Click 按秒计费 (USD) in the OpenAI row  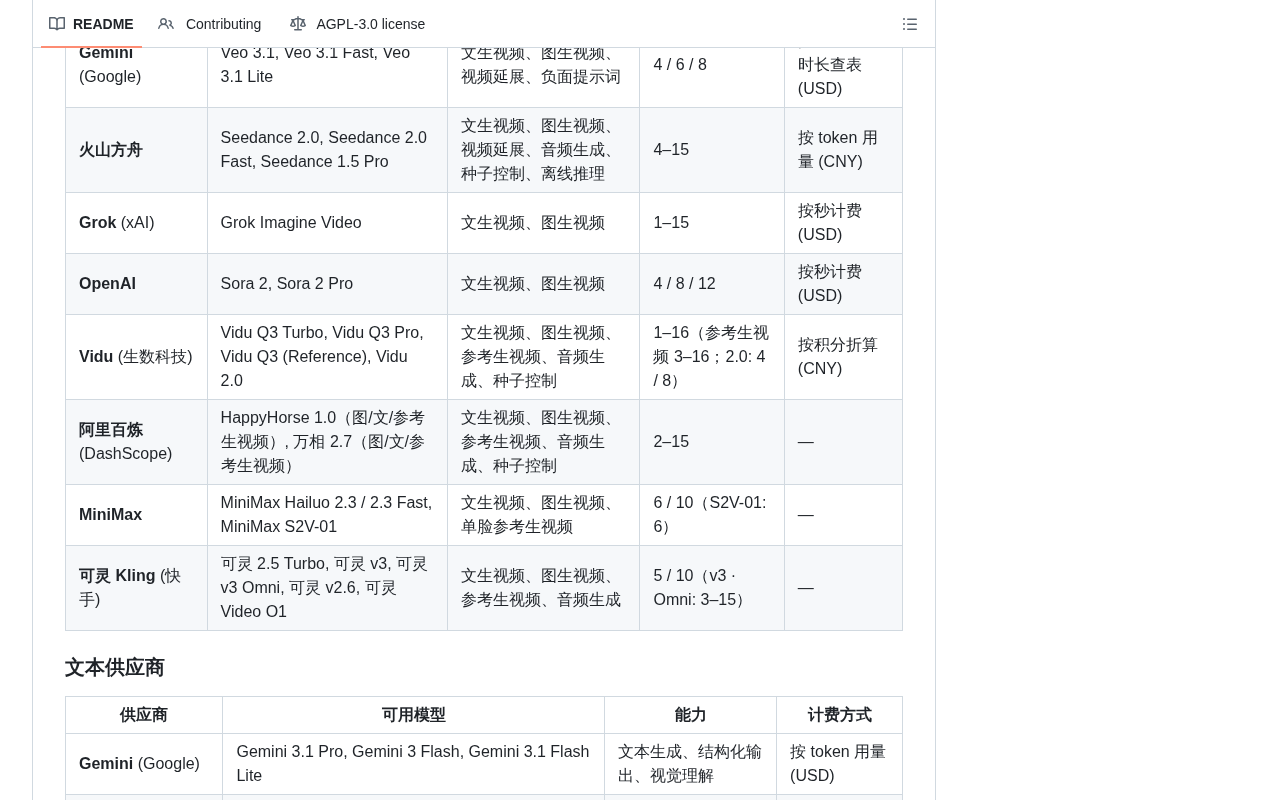[843, 284]
